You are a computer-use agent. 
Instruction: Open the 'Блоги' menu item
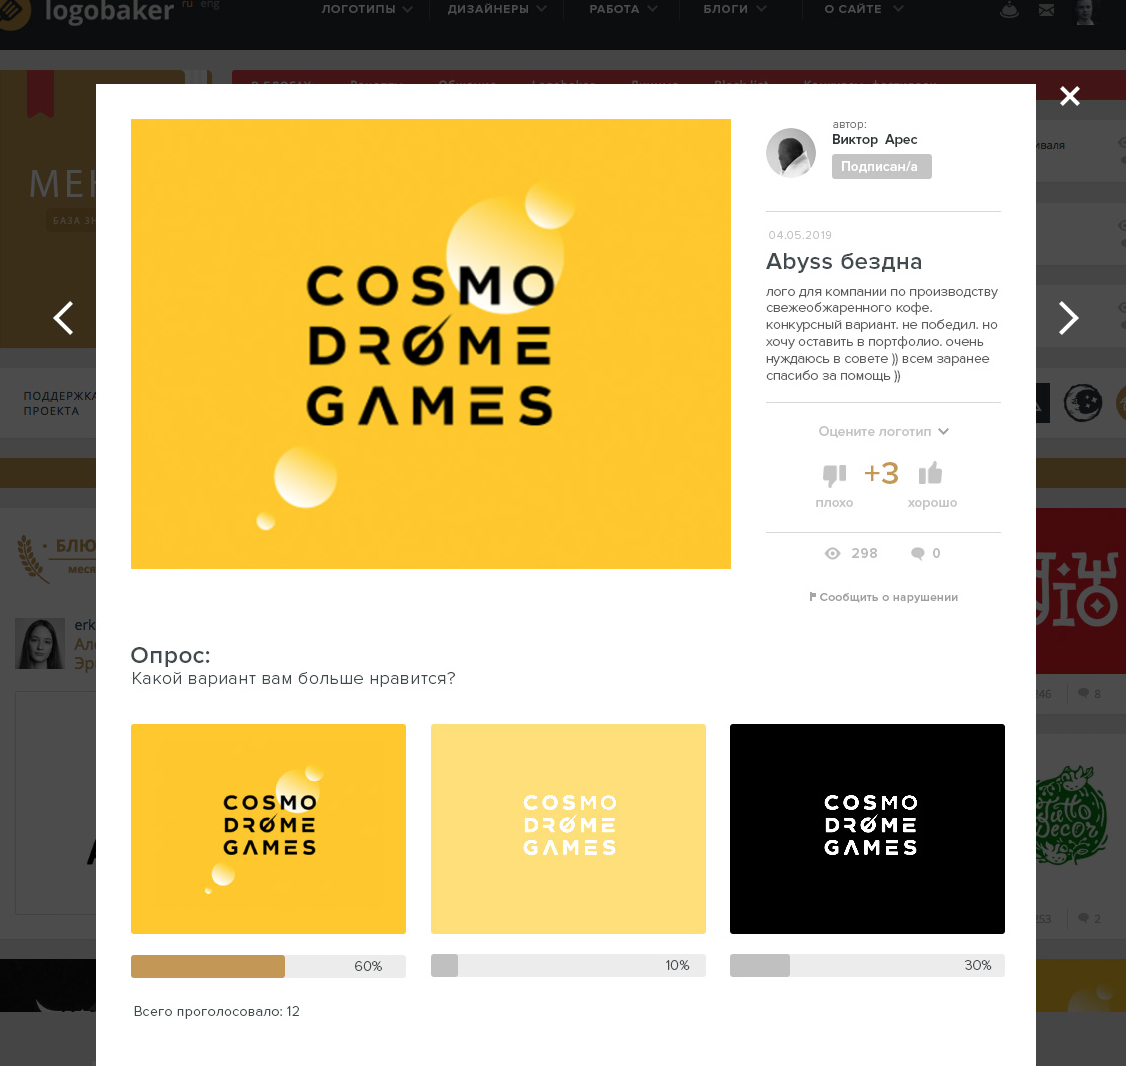point(734,9)
